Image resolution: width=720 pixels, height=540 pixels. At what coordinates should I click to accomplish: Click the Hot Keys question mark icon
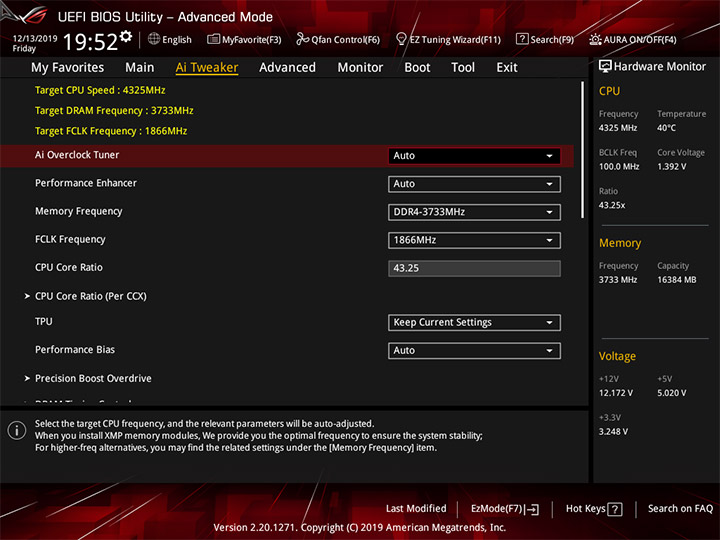tap(615, 509)
